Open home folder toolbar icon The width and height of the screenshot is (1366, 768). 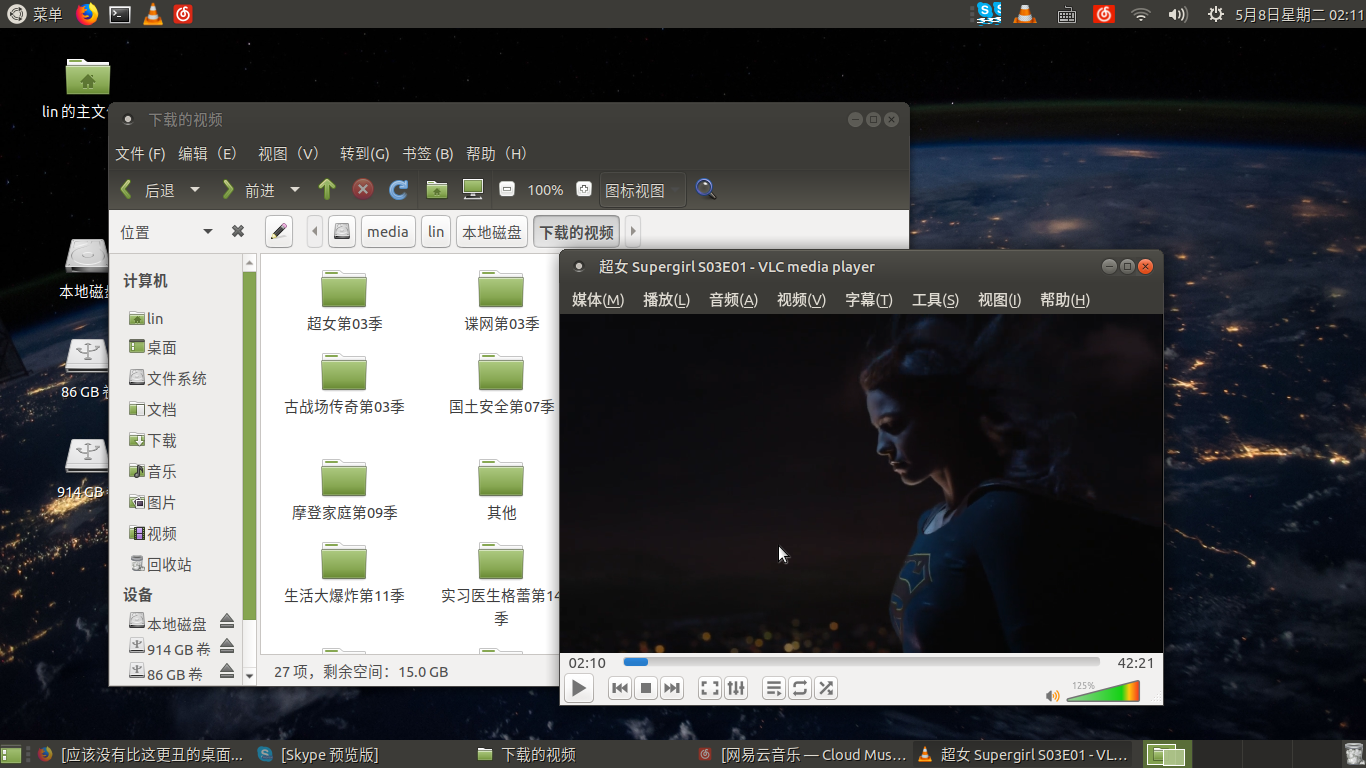coord(436,189)
